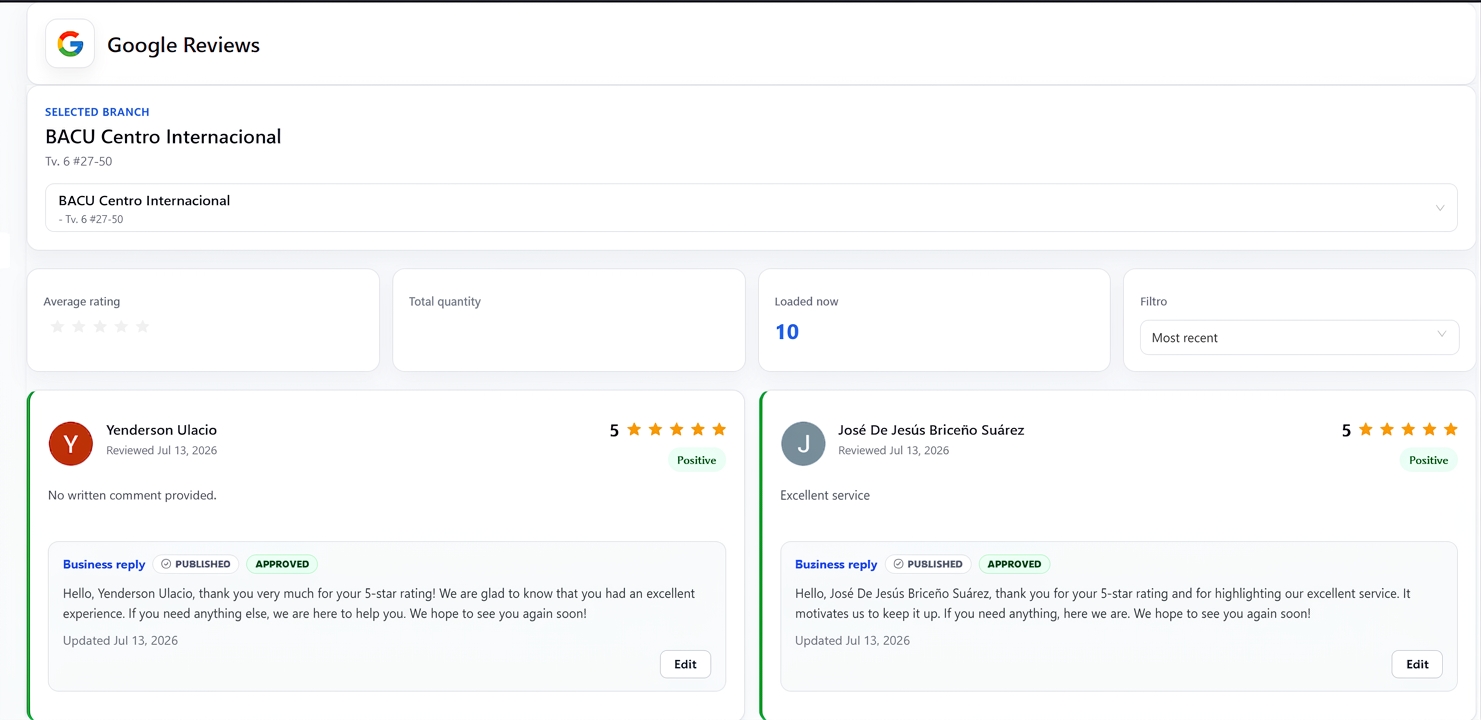Click Business reply label in Yenderson's card
Screen dimensions: 1481x720
point(104,564)
